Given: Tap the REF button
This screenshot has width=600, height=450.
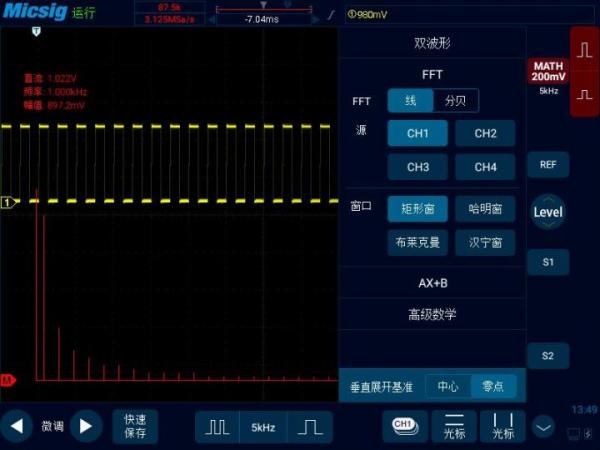Looking at the screenshot, I should pos(548,165).
